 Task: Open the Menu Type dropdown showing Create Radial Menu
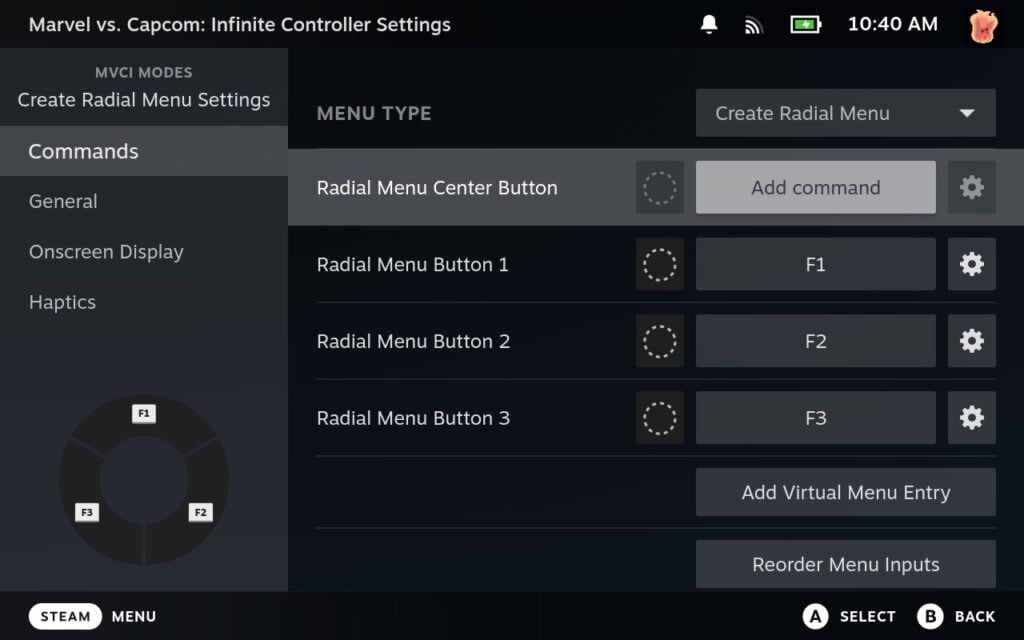[845, 113]
